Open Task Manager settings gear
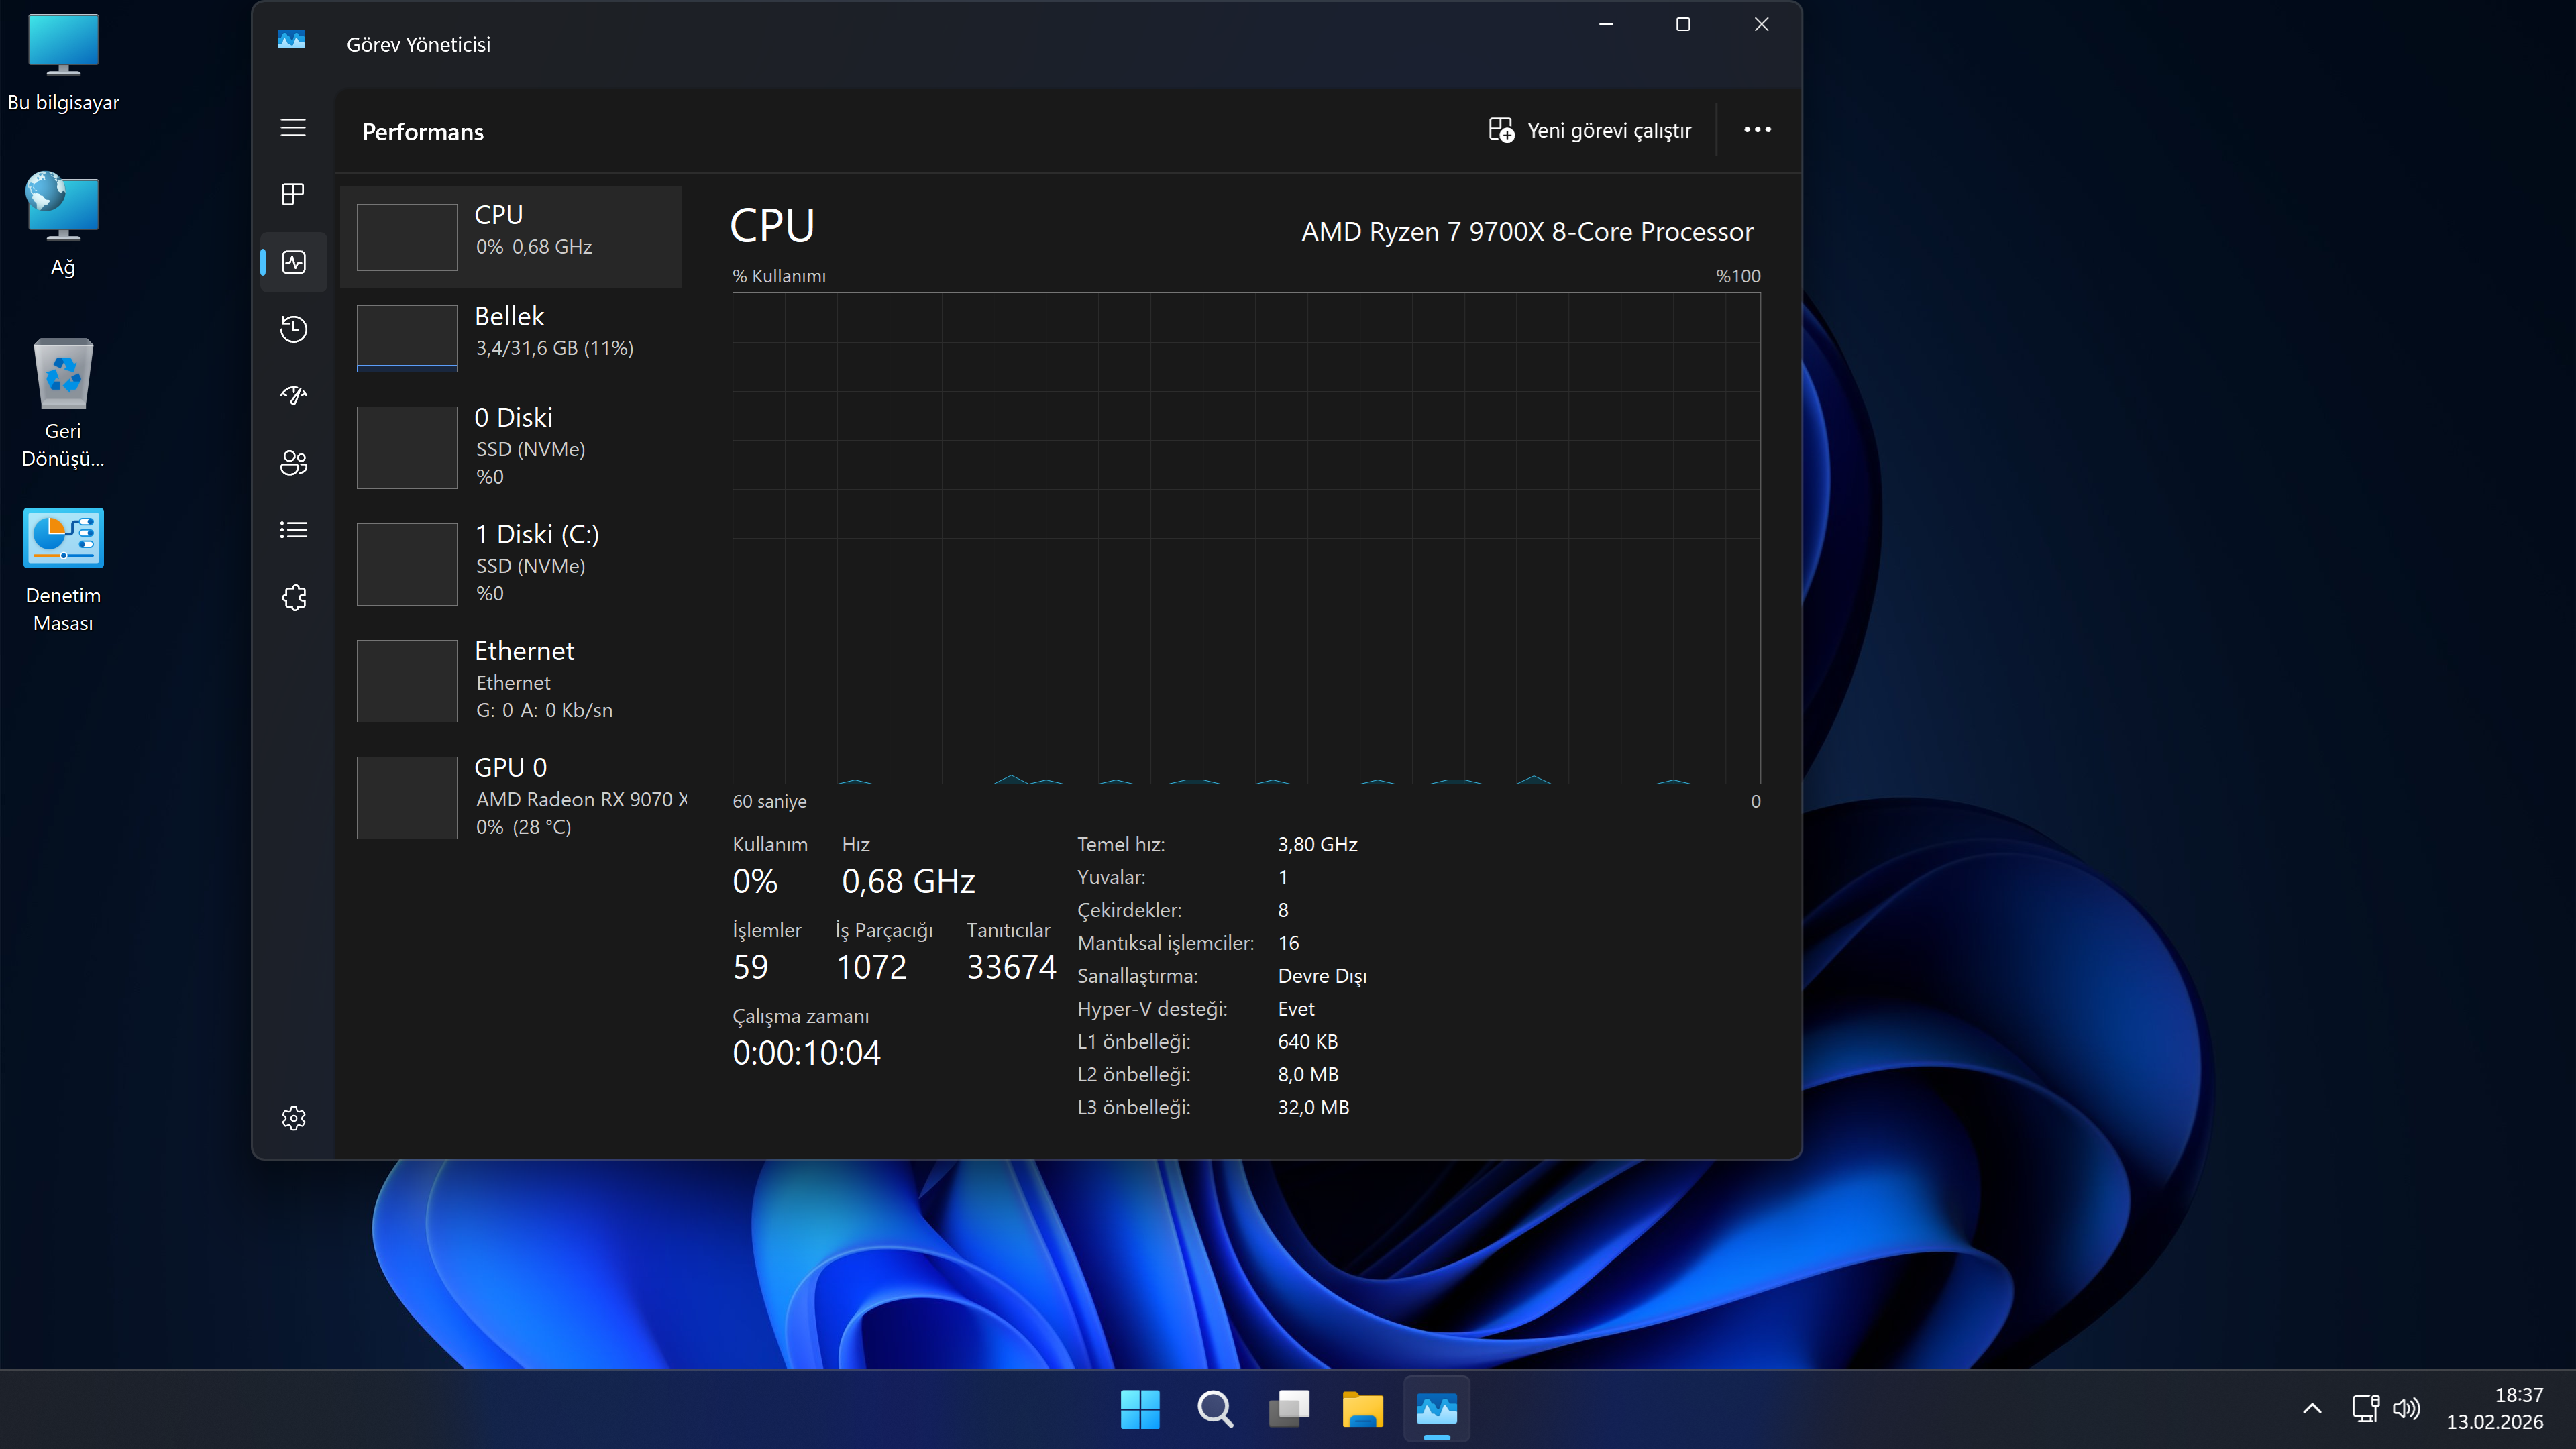Image resolution: width=2576 pixels, height=1449 pixels. click(x=293, y=1118)
